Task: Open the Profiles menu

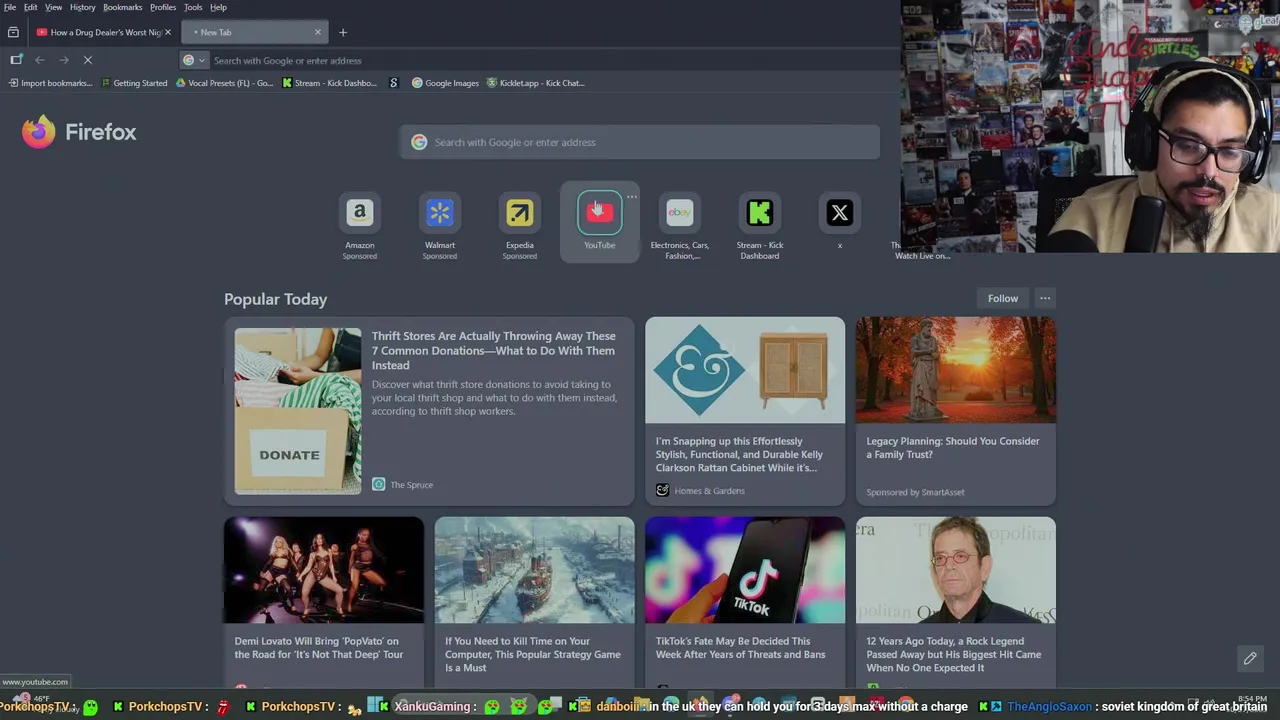Action: click(x=163, y=7)
